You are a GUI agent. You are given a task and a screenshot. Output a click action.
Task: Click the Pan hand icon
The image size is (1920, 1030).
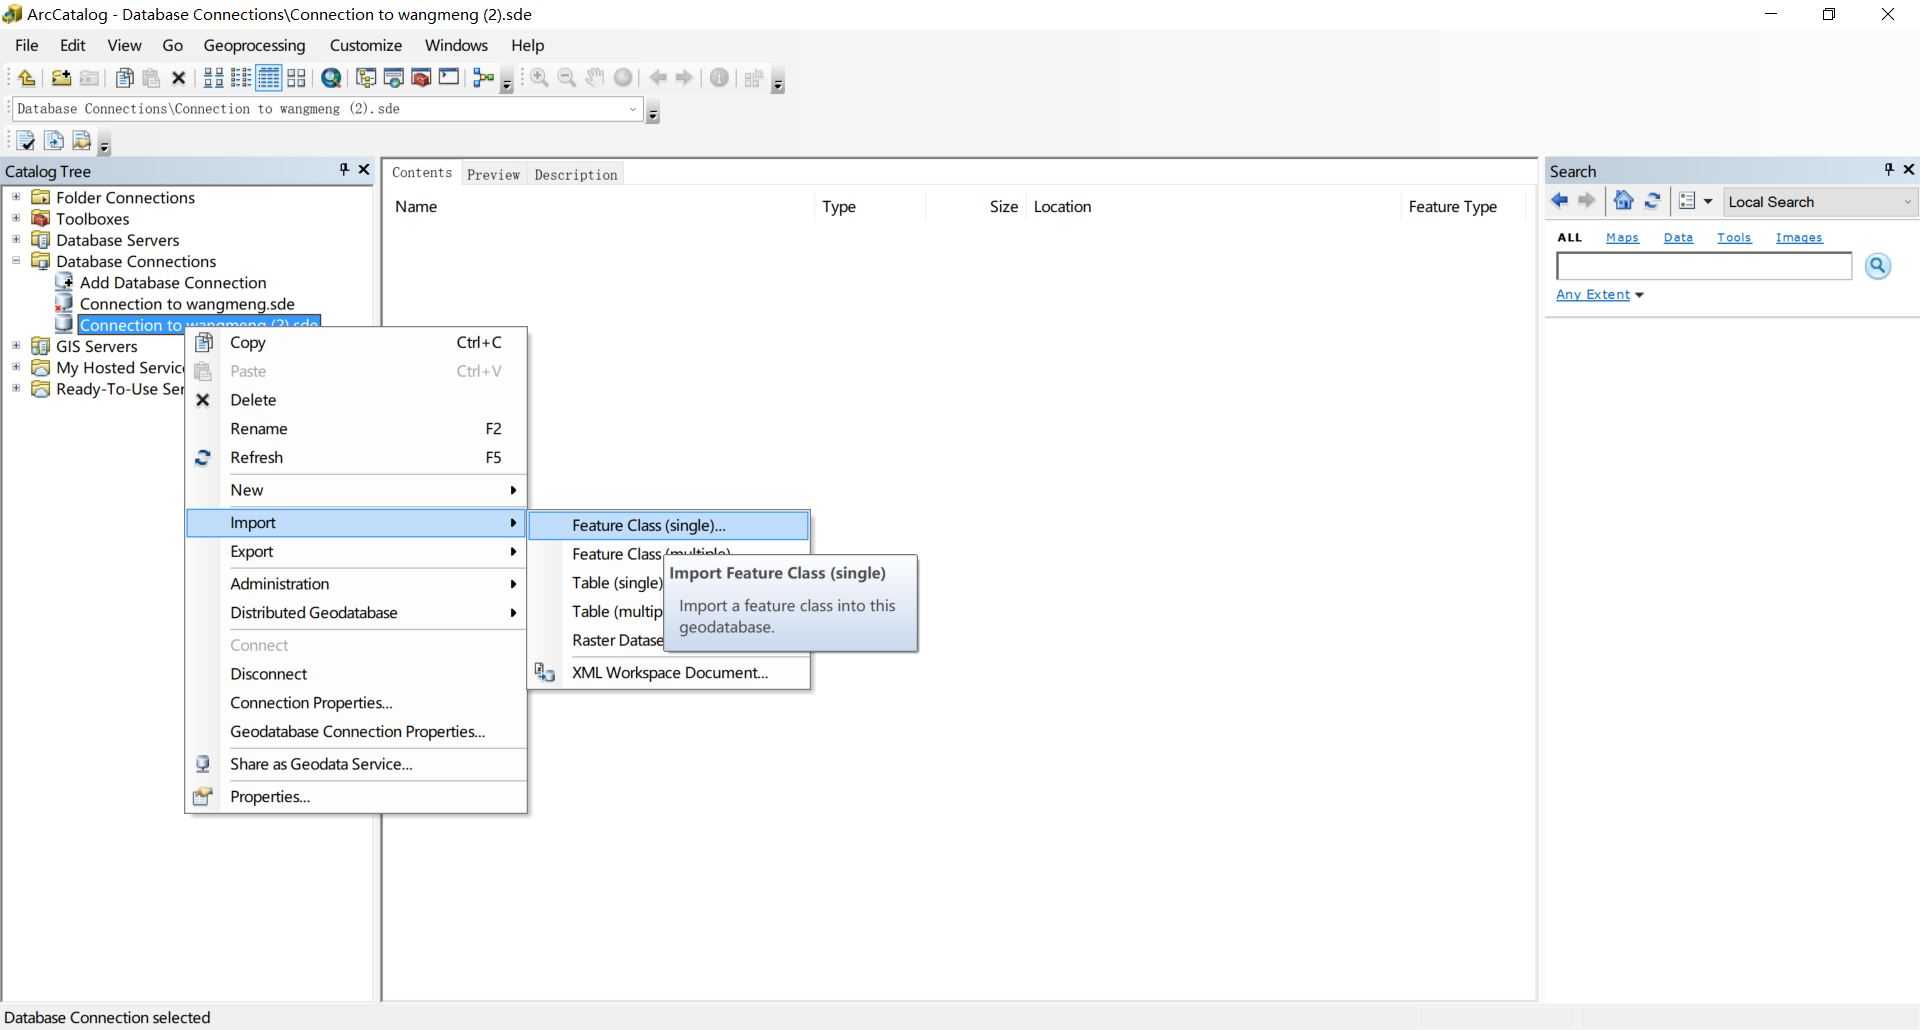[595, 78]
